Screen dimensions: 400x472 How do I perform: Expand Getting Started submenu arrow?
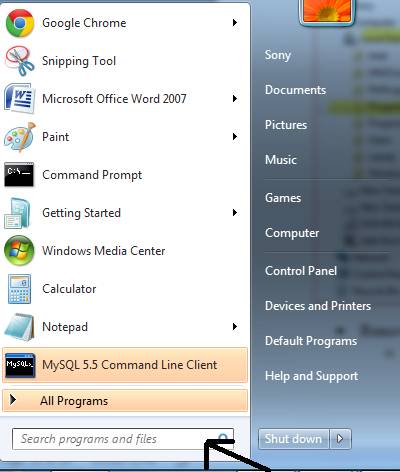tap(235, 213)
